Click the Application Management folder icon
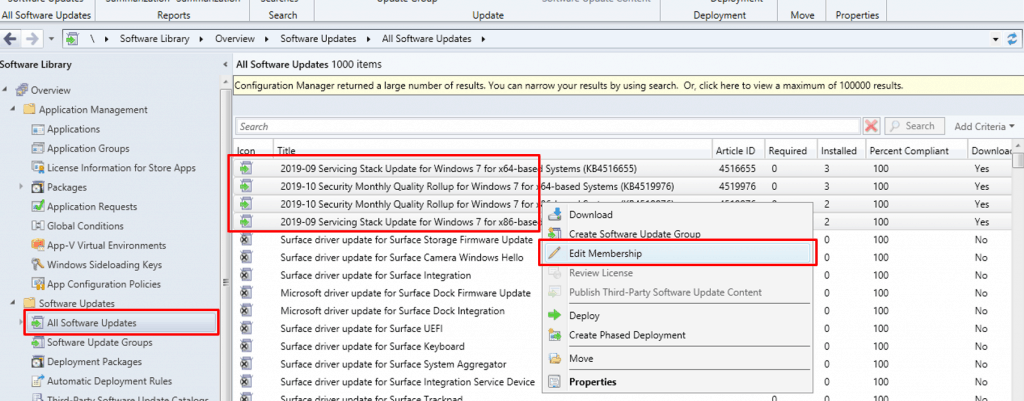1024x401 pixels. point(29,109)
